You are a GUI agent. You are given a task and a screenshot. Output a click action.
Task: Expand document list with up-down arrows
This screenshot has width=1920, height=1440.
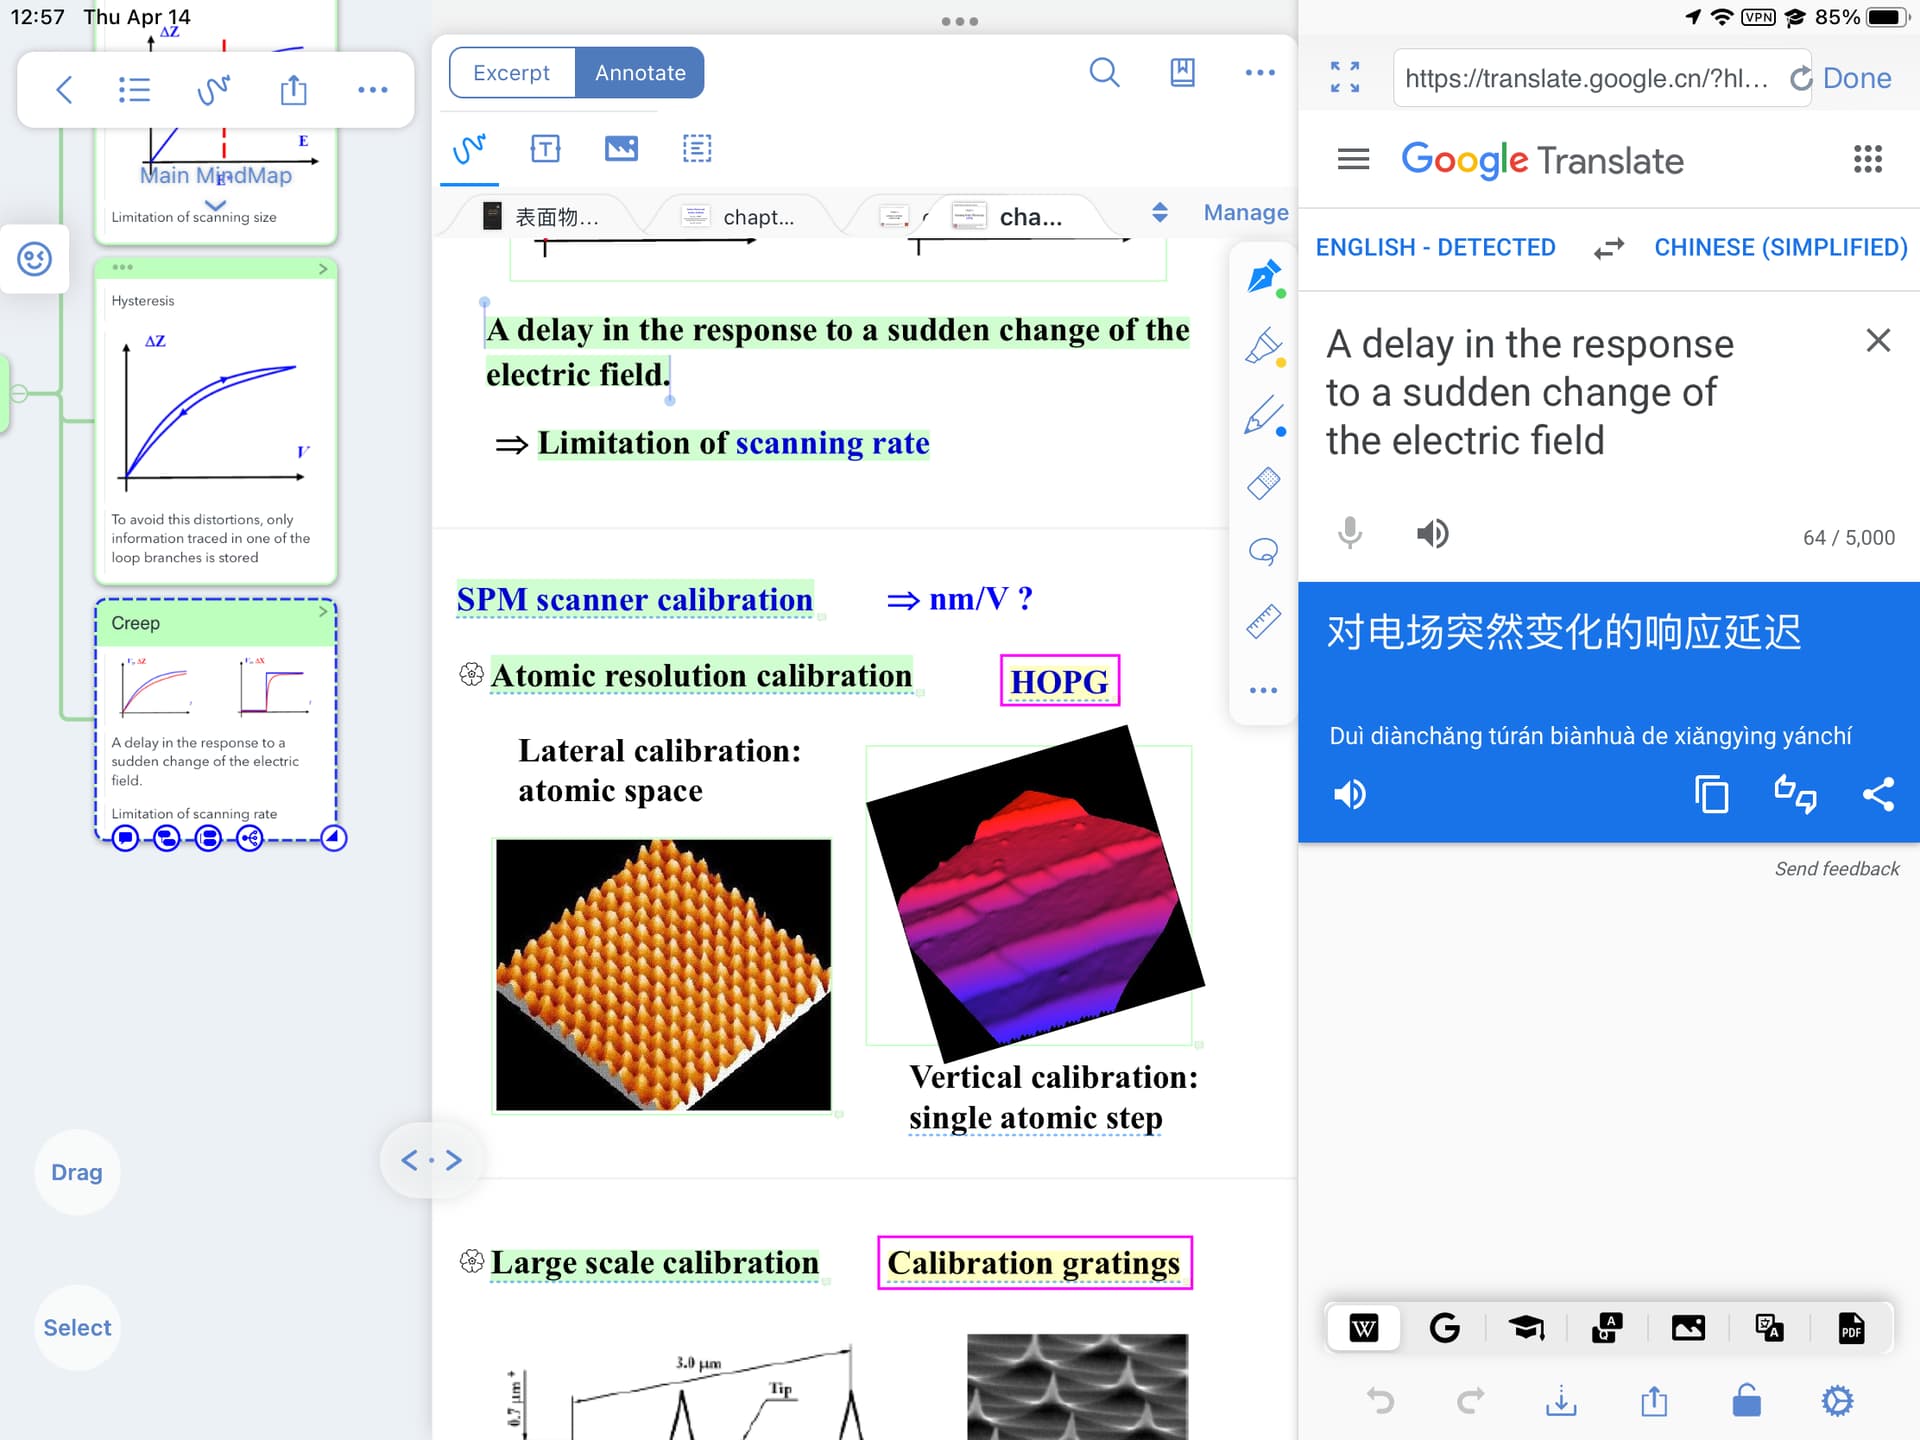(x=1160, y=212)
